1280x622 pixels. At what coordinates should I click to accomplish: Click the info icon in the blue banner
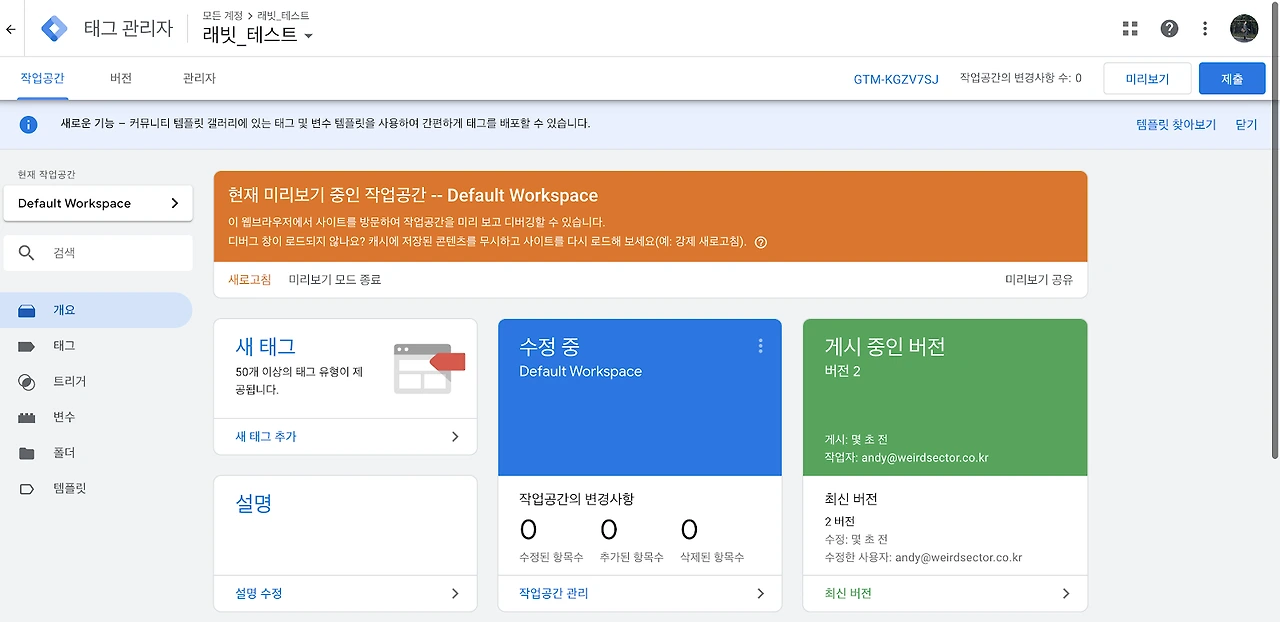click(29, 125)
